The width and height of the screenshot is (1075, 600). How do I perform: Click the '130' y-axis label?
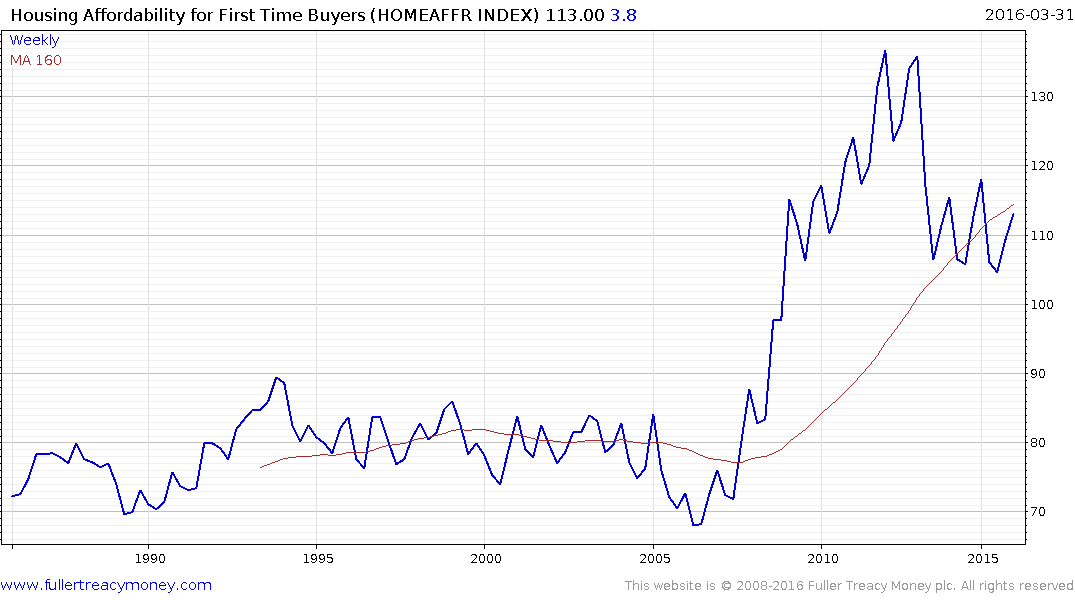tap(1042, 97)
